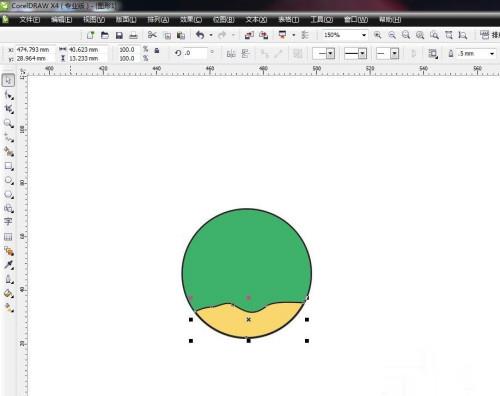Open the 视图(V) menu
This screenshot has width=500, height=396.
(x=94, y=20)
